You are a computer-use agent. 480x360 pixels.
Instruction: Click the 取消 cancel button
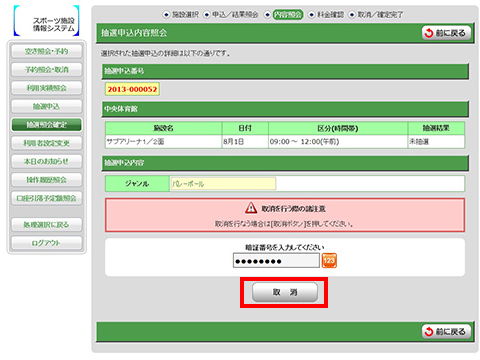coord(285,292)
